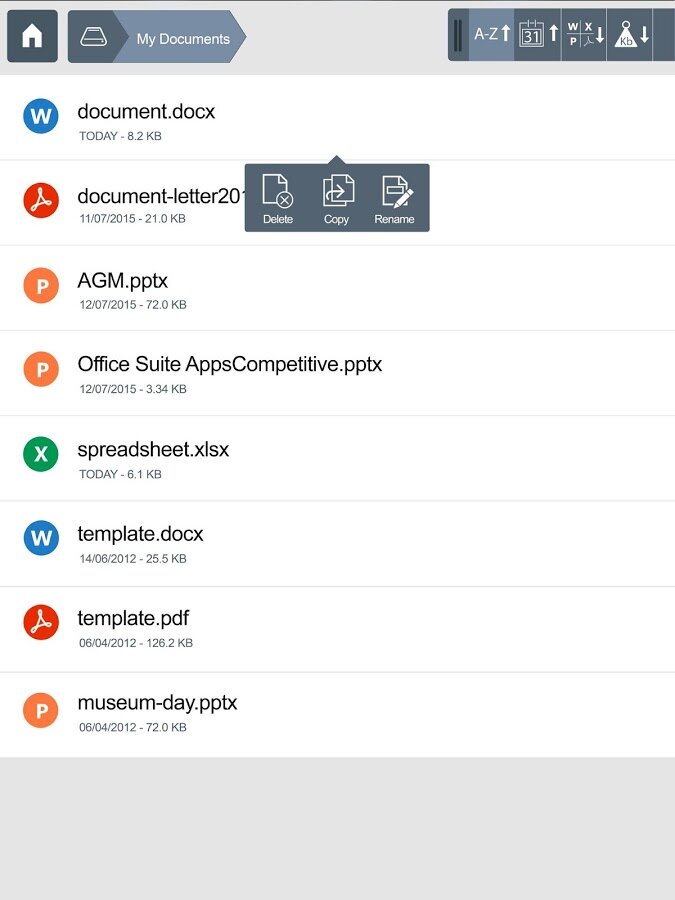This screenshot has width=675, height=900.
Task: Sort files by date
Action: click(538, 35)
